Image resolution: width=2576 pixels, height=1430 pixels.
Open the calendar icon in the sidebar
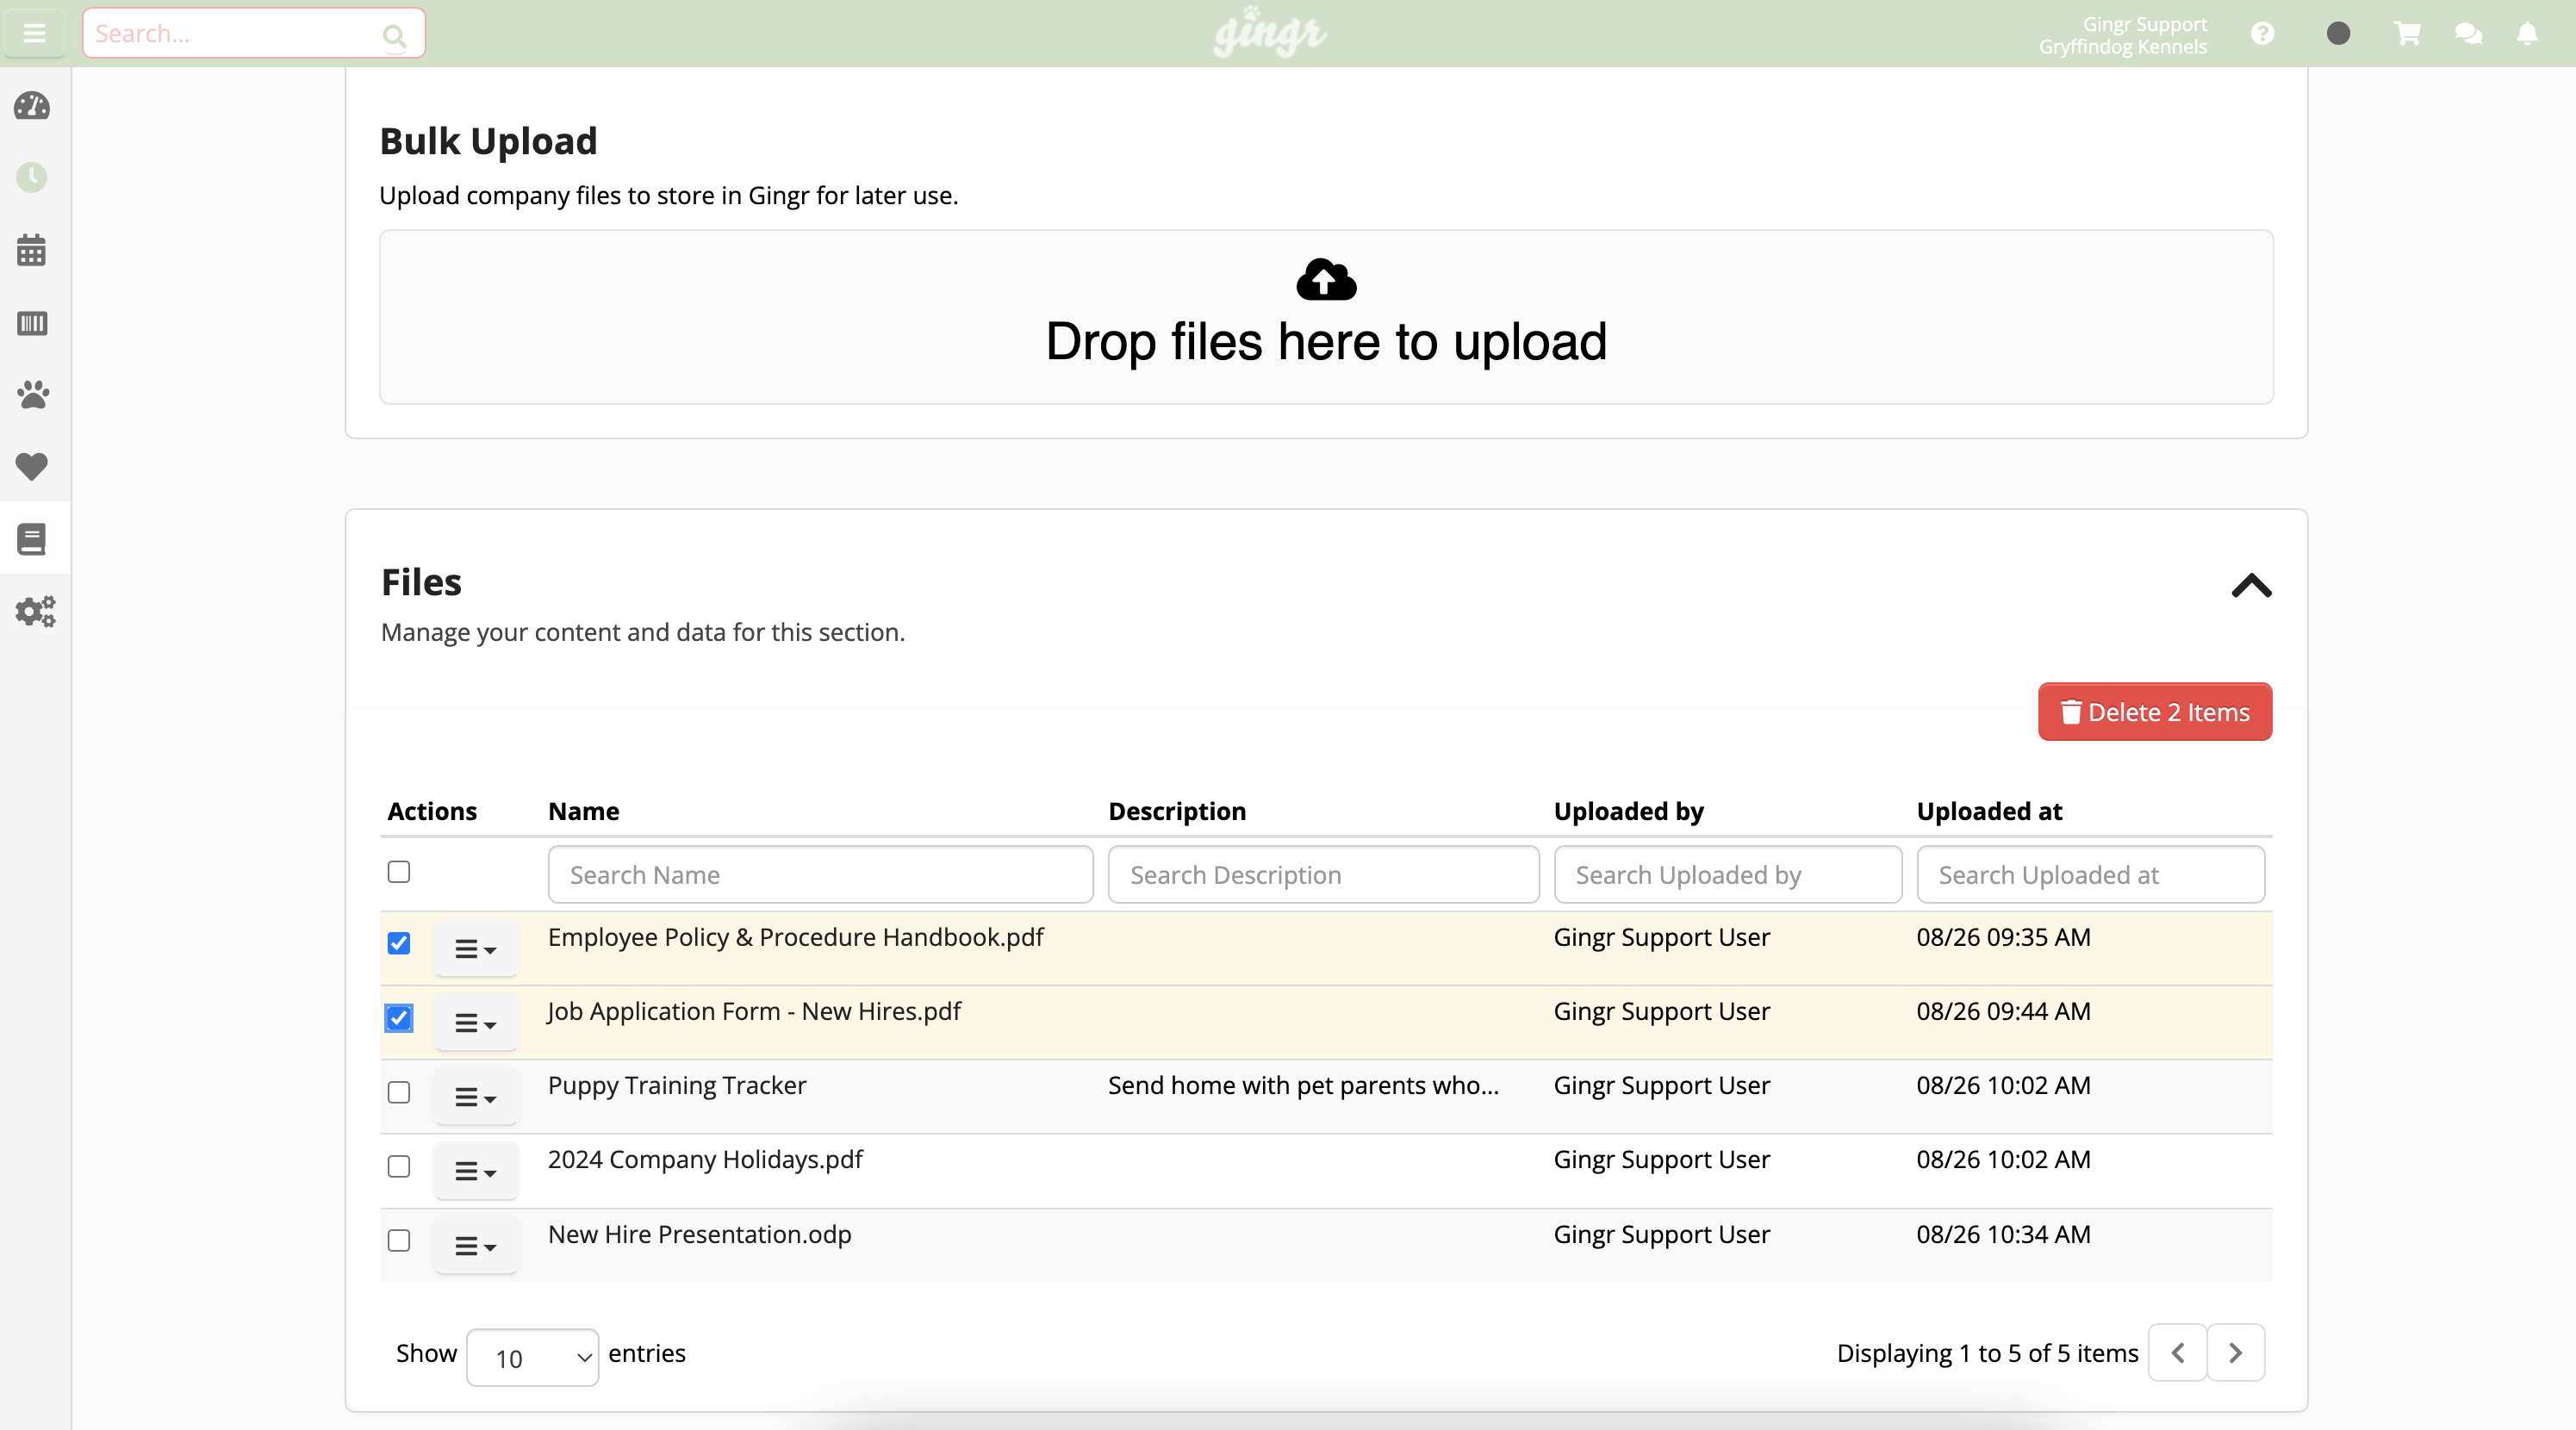point(32,250)
